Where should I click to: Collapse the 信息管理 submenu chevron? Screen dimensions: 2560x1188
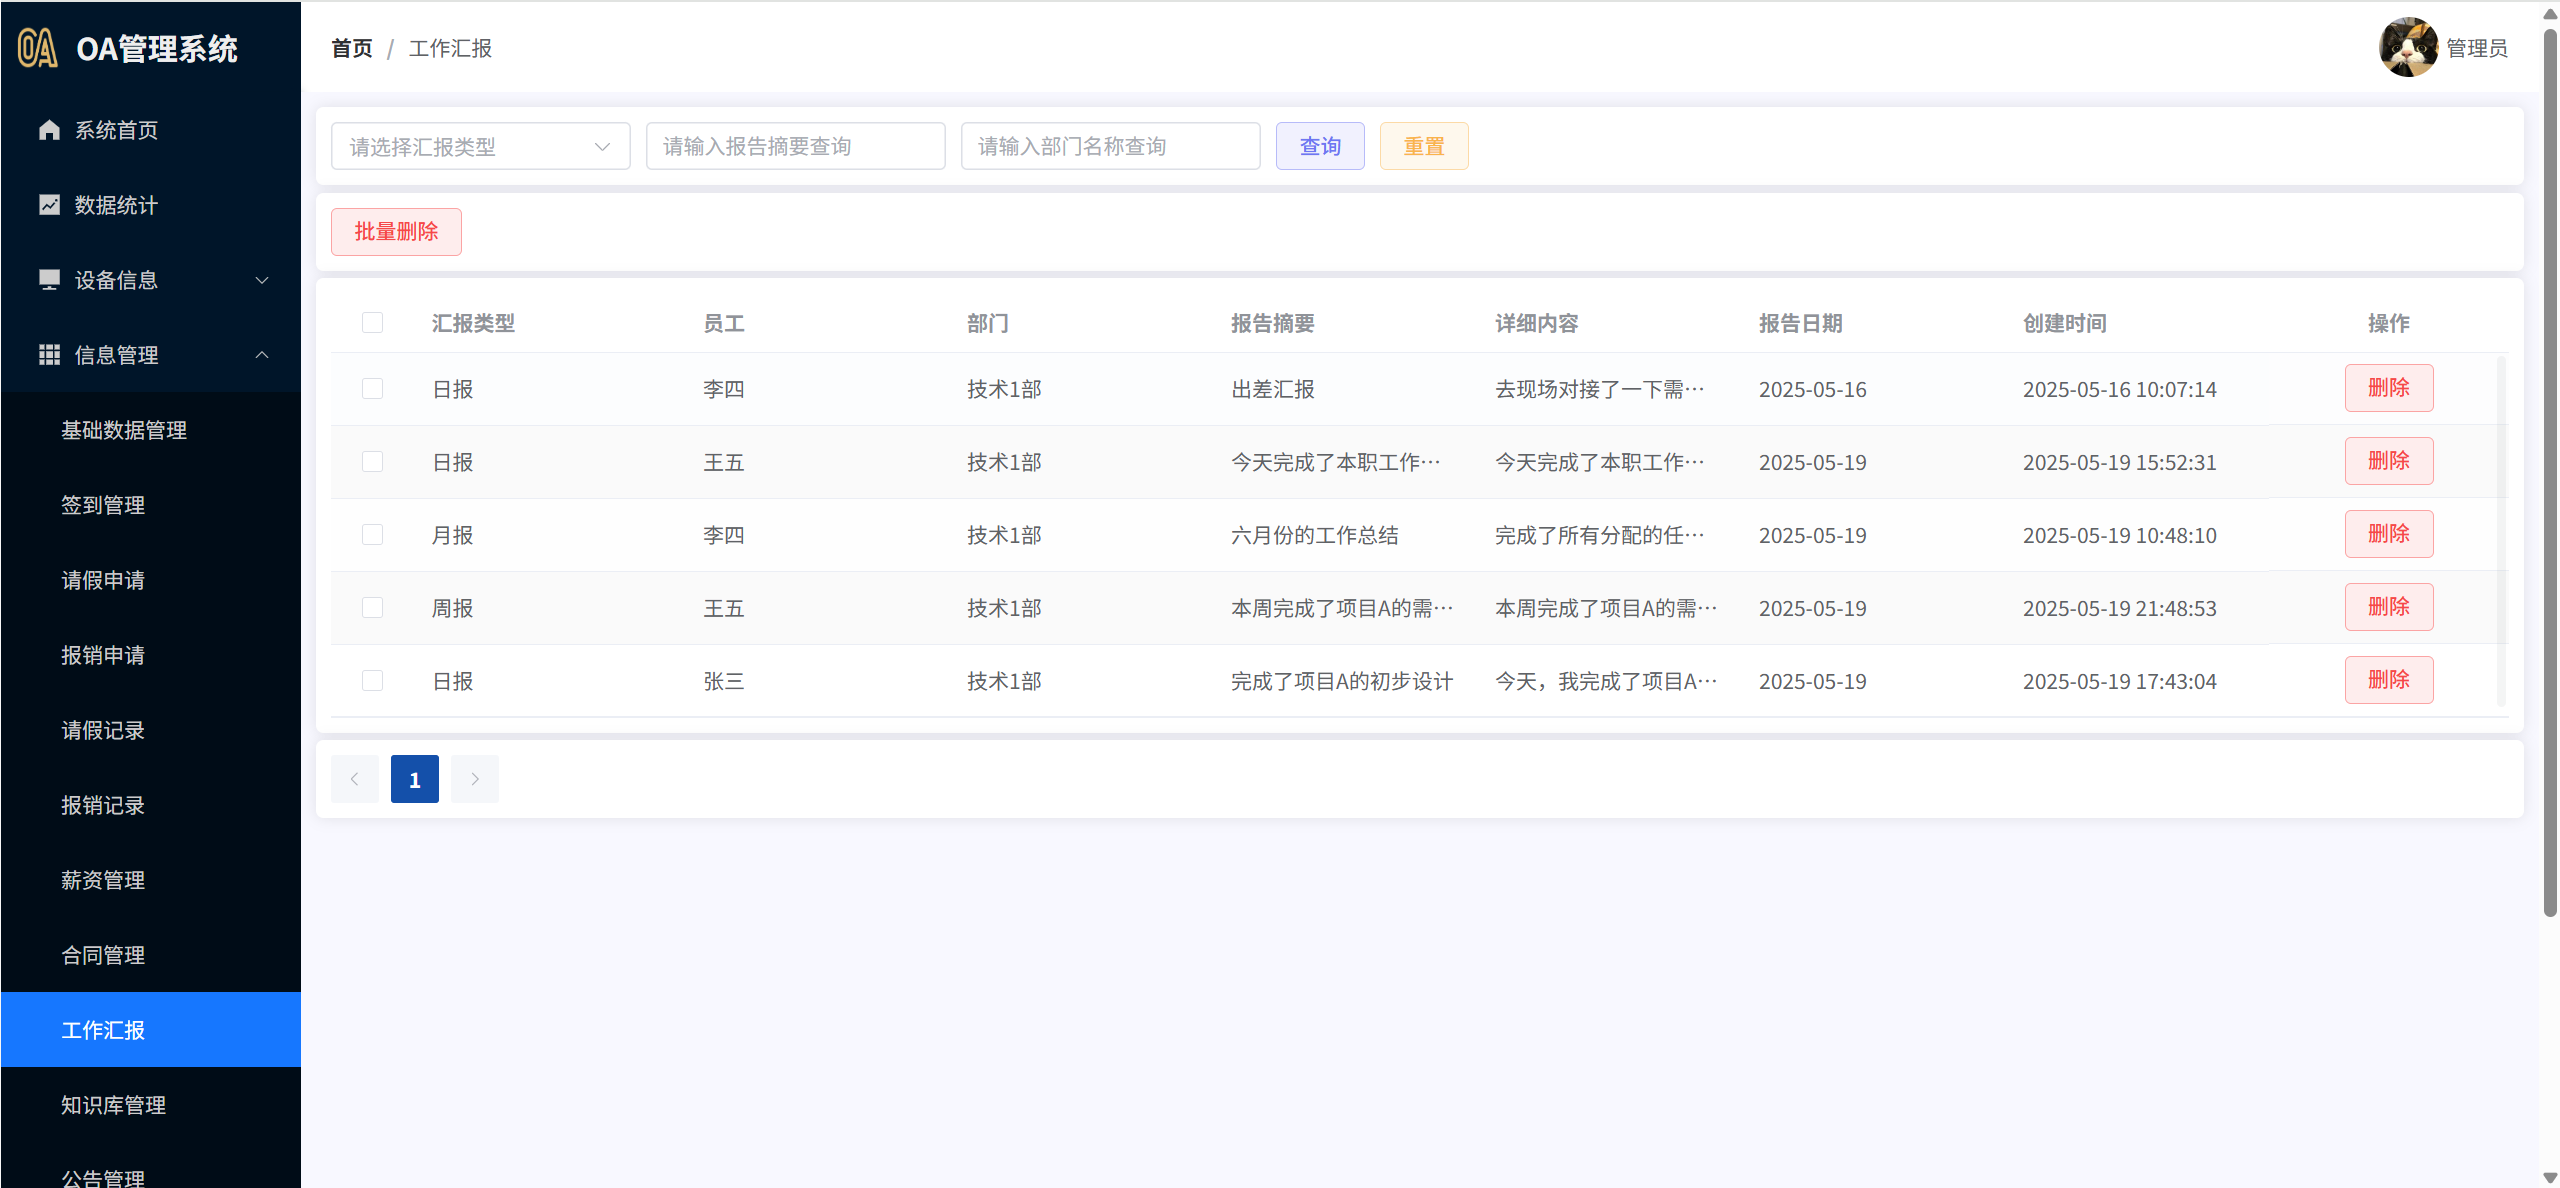coord(262,355)
